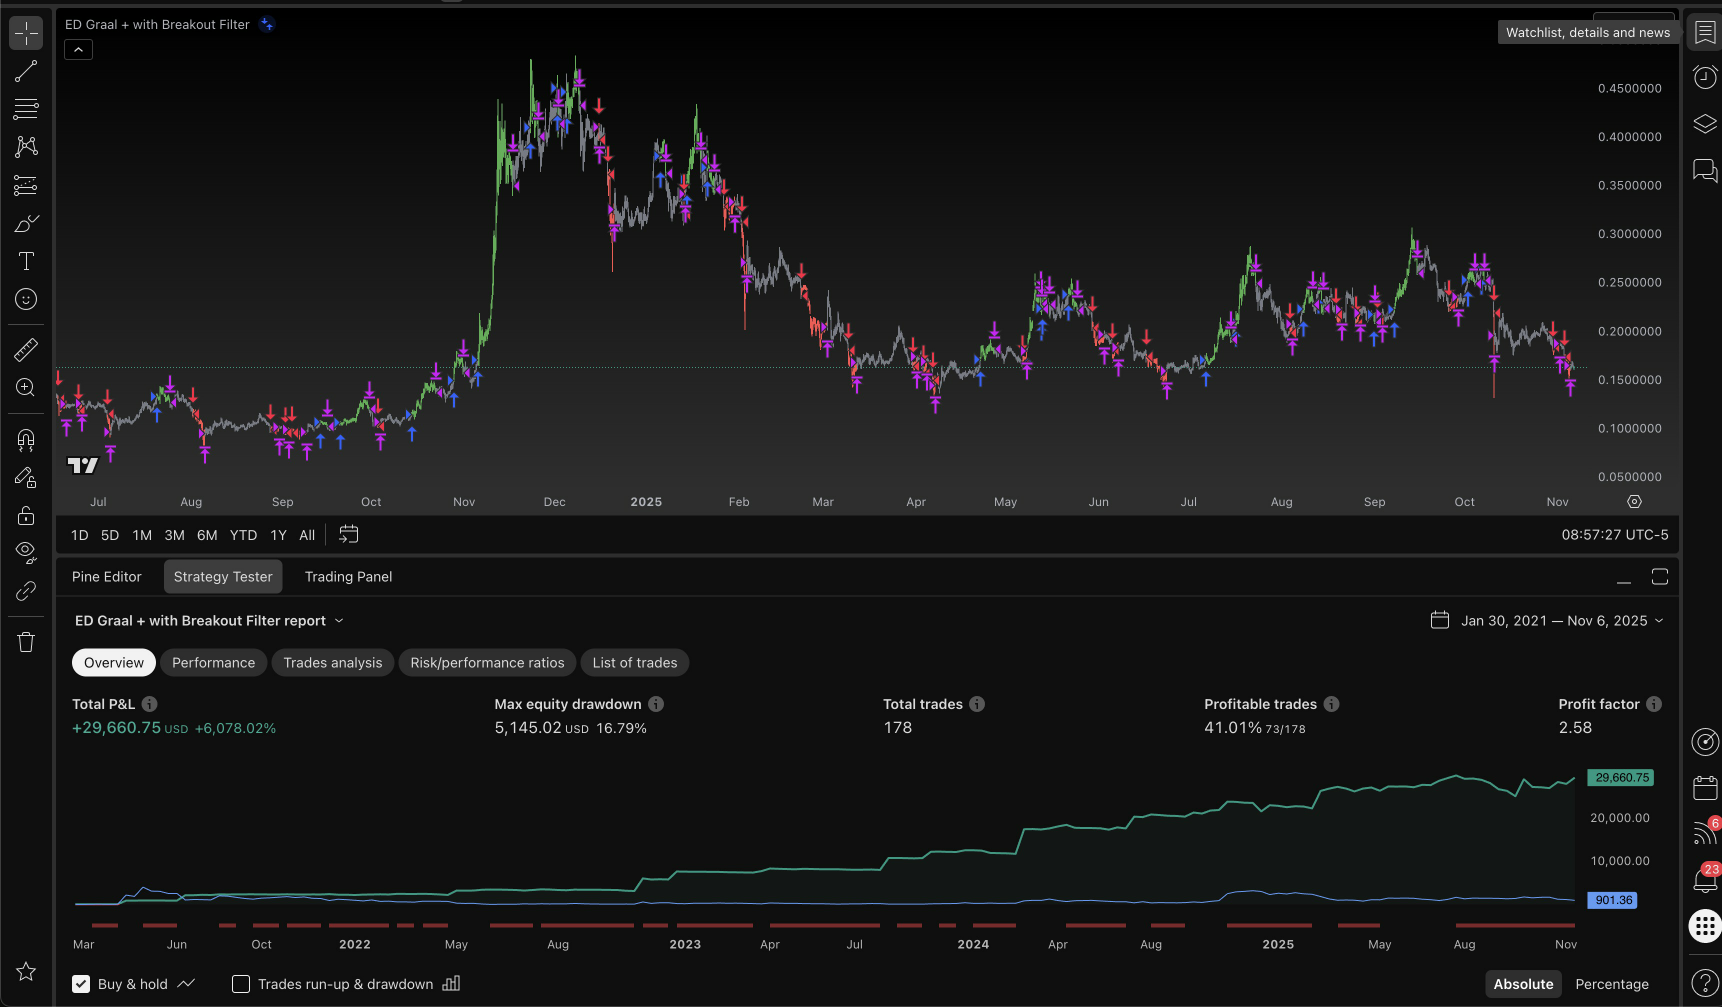Image resolution: width=1722 pixels, height=1007 pixels.
Task: Activate the measure ruler tool
Action: pyautogui.click(x=26, y=349)
